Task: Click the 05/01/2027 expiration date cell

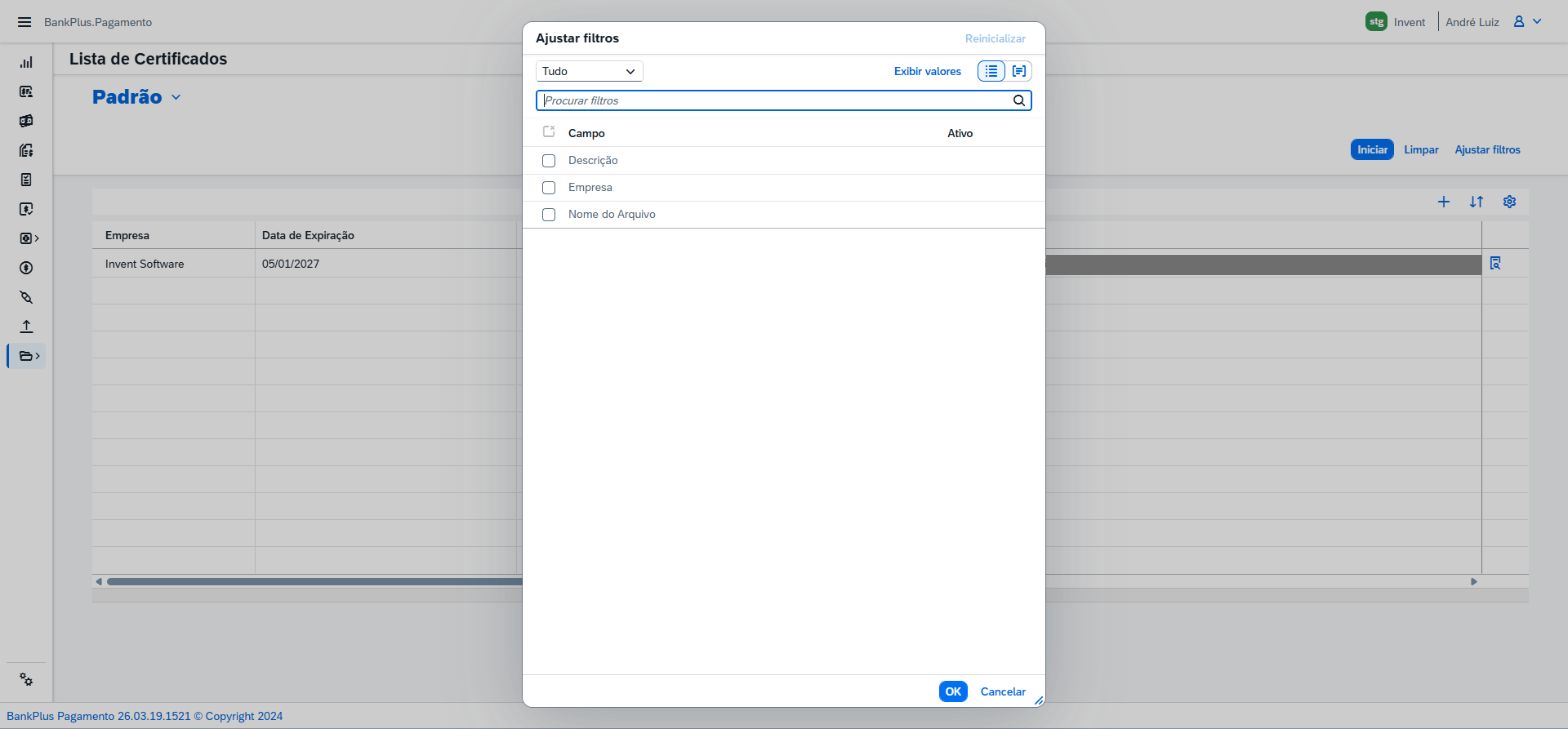Action: click(386, 264)
